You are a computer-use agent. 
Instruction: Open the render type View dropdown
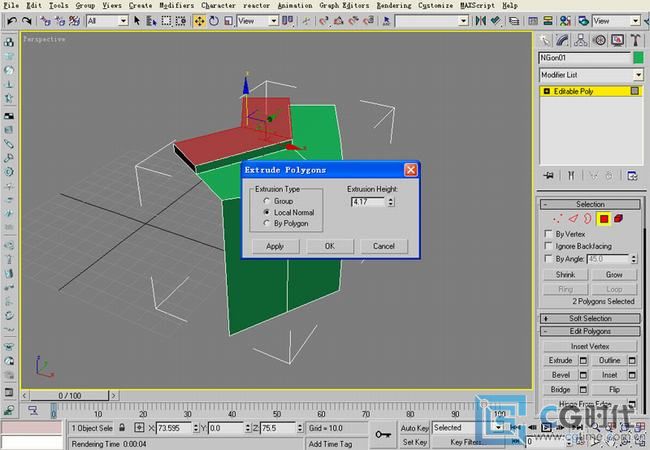635,21
